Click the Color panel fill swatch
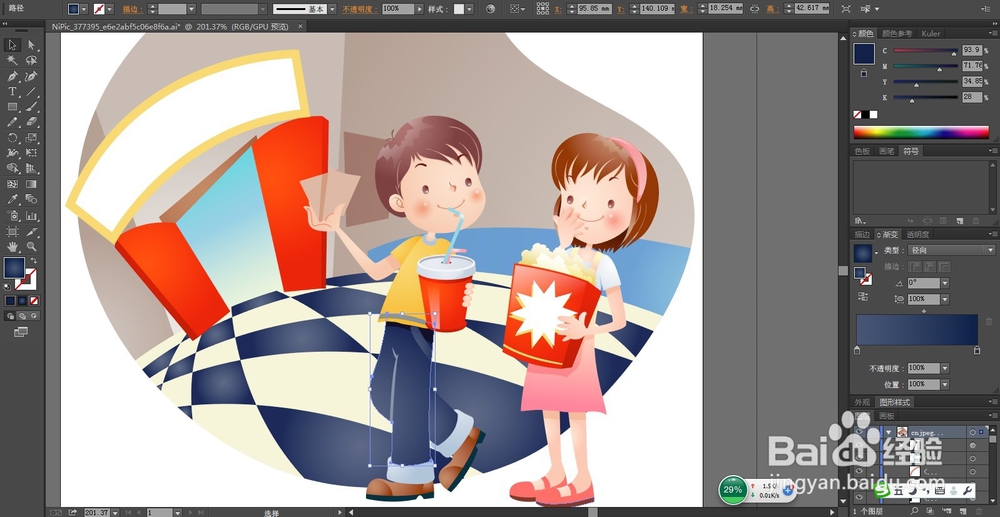The height and width of the screenshot is (517, 1000). pos(864,54)
